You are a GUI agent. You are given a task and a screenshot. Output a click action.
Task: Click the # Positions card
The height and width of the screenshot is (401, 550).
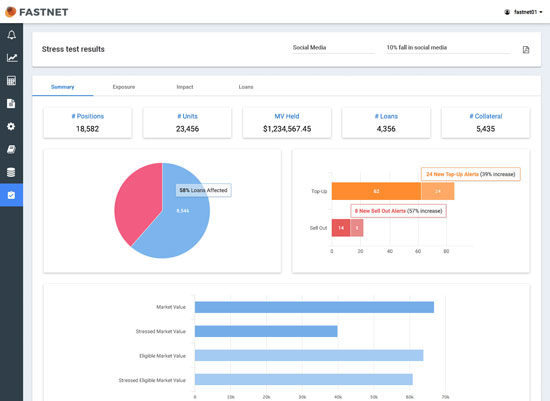point(88,123)
